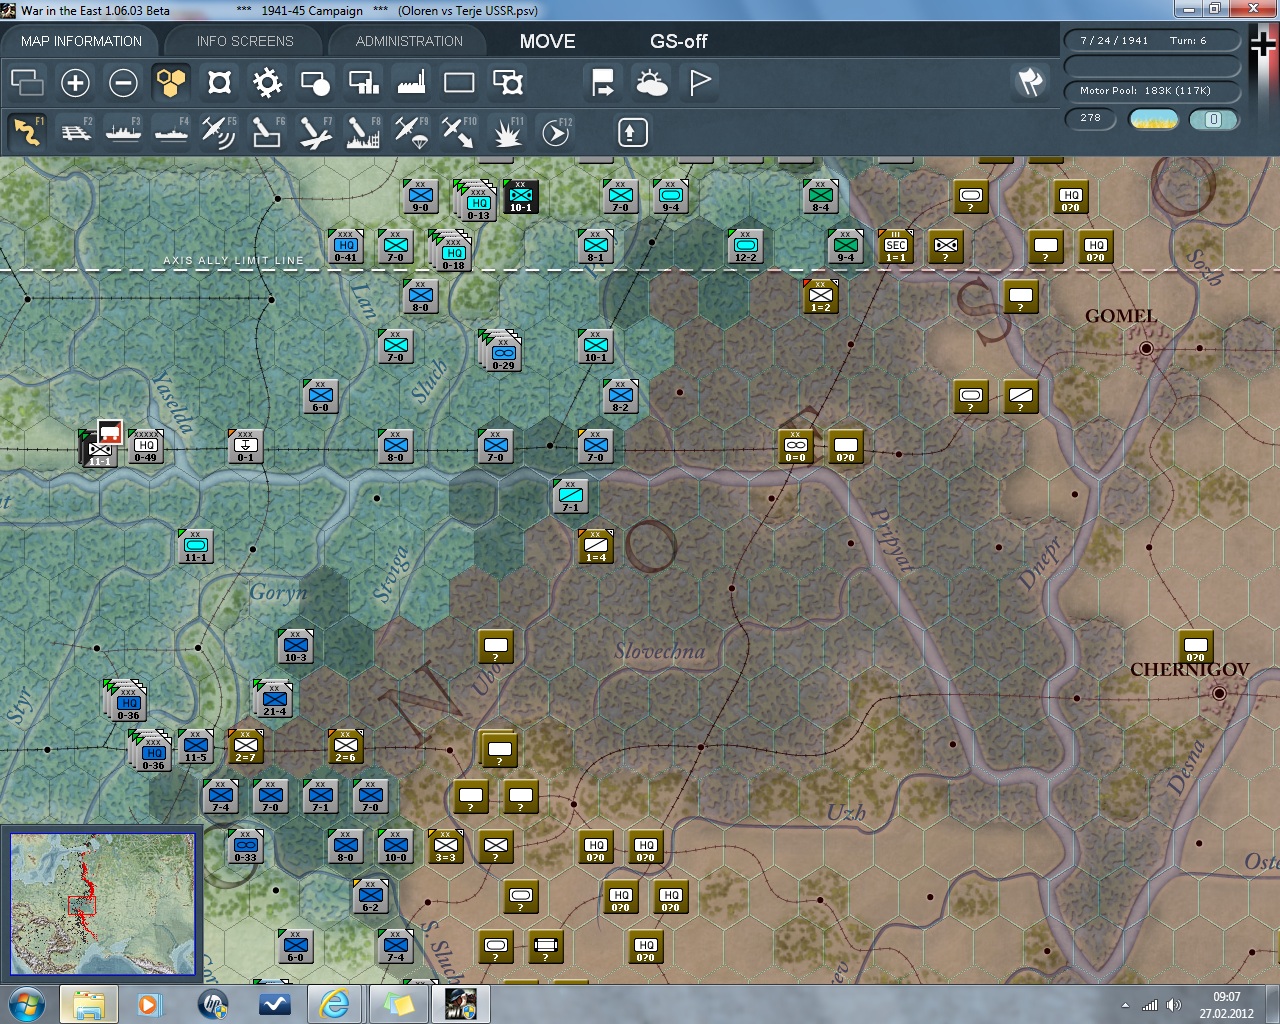Viewport: 1280px width, 1024px height.
Task: Click the zero counter pill indicator
Action: pyautogui.click(x=1213, y=119)
